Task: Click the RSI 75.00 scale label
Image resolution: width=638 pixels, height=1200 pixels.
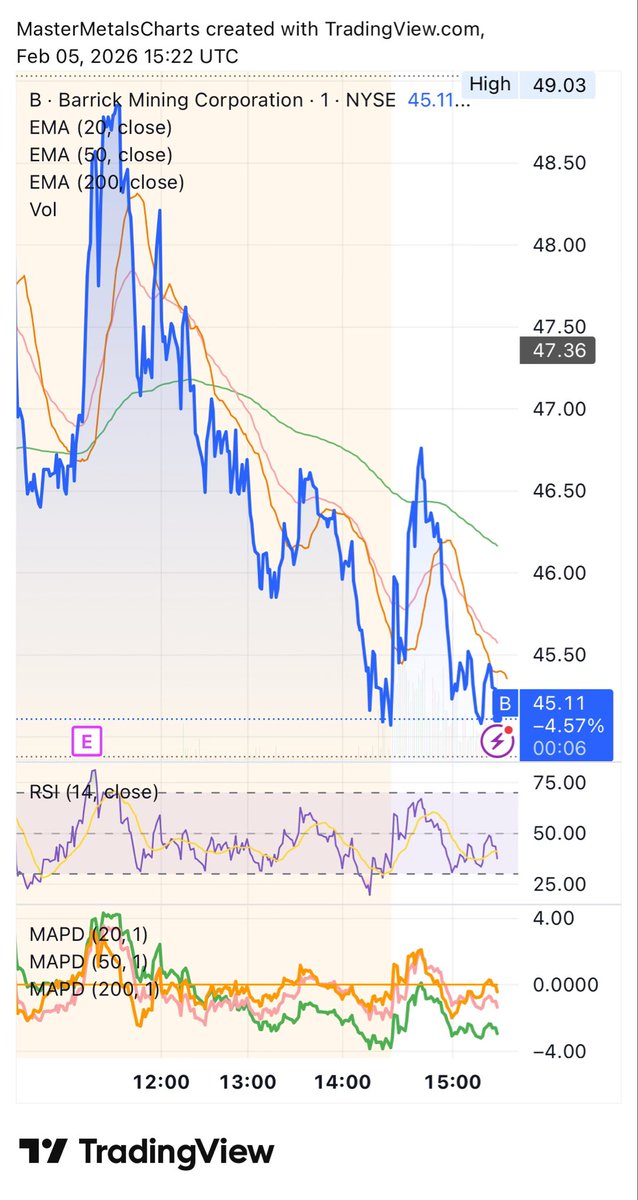Action: (560, 782)
